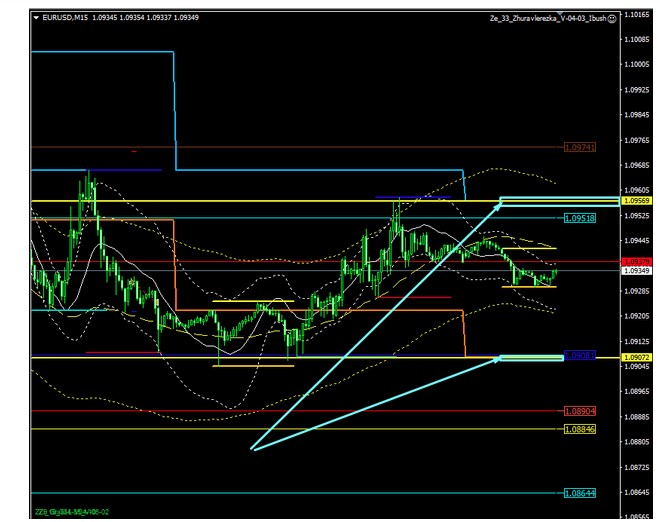660x522 pixels.
Task: Click the yellow 1.09569 price tag
Action: 636,201
